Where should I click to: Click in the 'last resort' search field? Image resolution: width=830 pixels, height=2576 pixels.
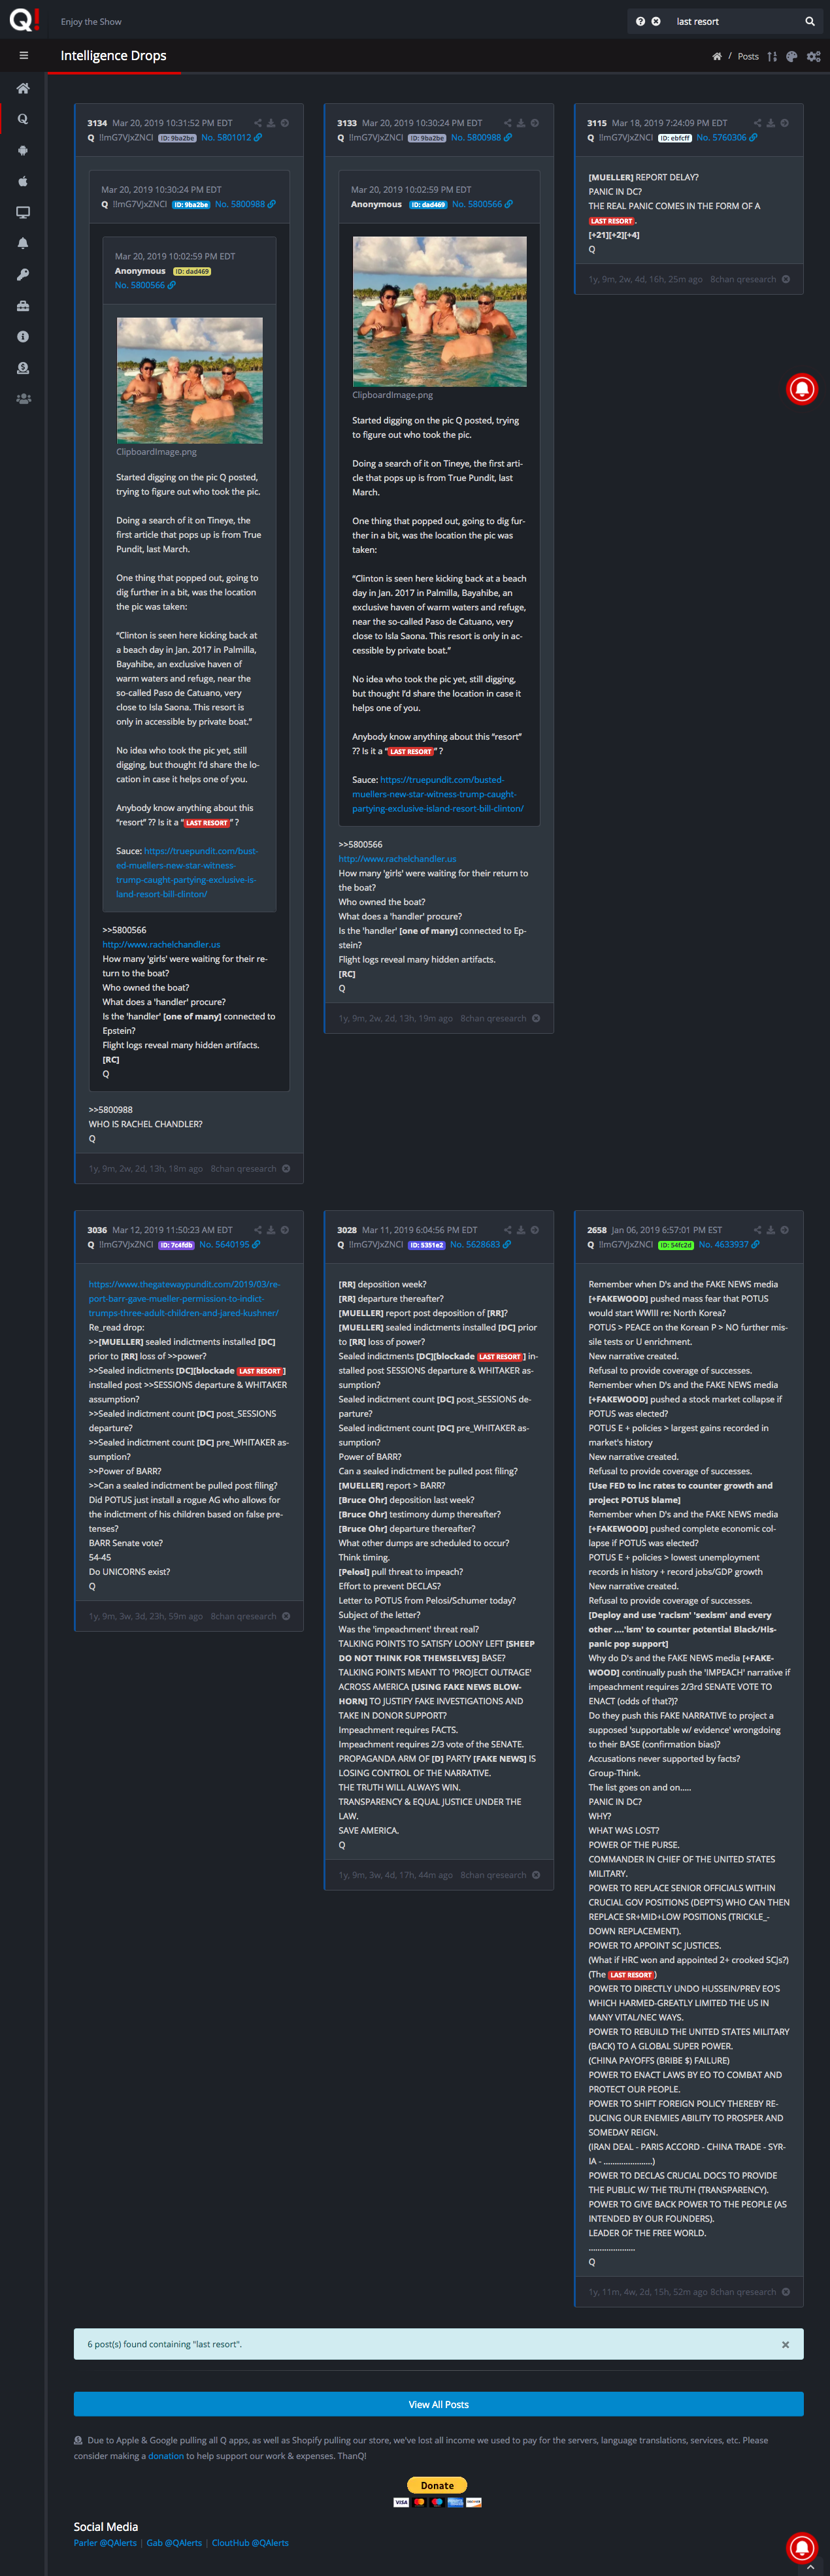click(x=735, y=21)
